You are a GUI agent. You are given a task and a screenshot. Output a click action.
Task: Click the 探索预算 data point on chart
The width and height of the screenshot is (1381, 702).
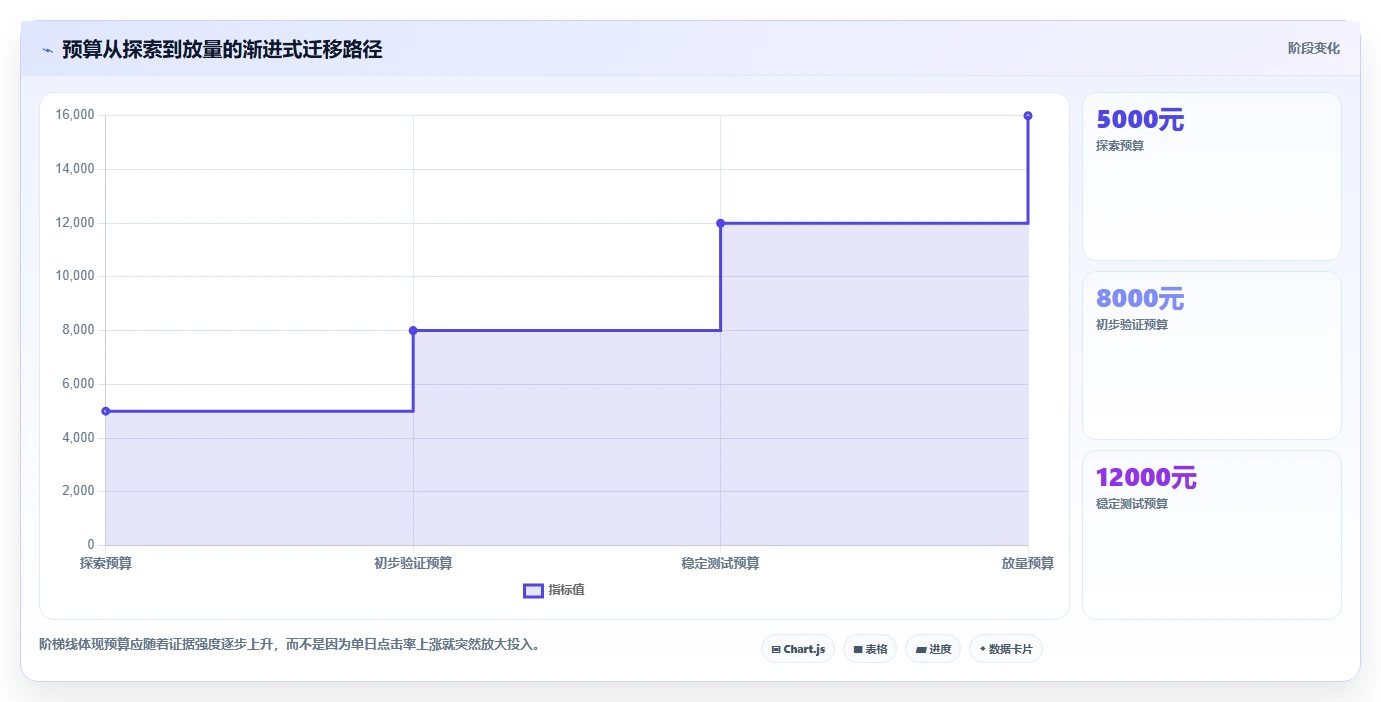point(106,411)
